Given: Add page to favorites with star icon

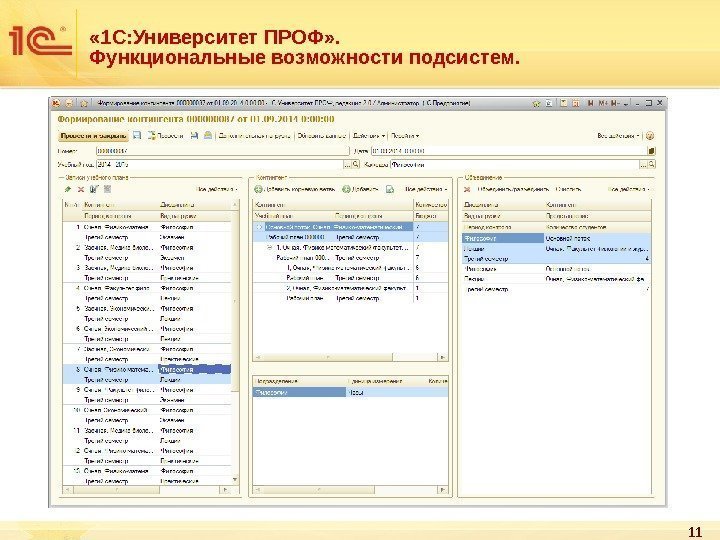Looking at the screenshot, I should (536, 103).
